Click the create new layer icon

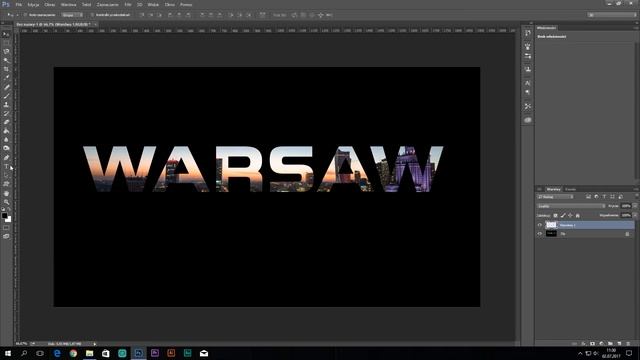pos(619,344)
